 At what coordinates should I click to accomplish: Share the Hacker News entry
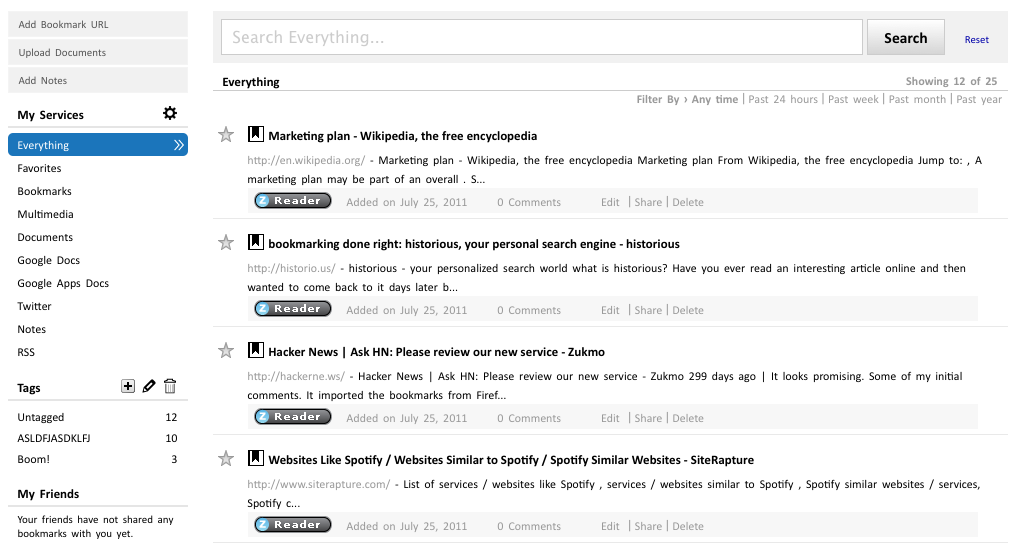[x=648, y=418]
